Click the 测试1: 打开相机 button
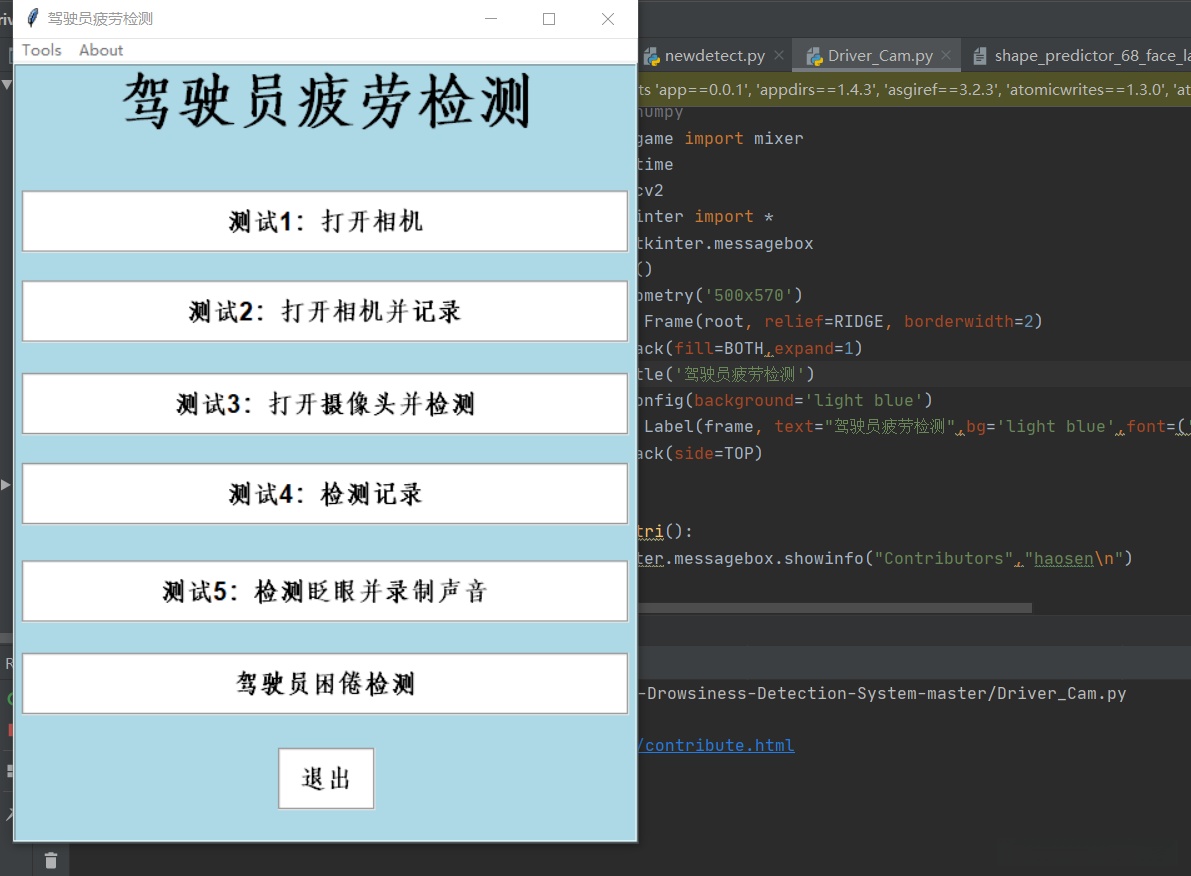The width and height of the screenshot is (1191, 876). (325, 221)
